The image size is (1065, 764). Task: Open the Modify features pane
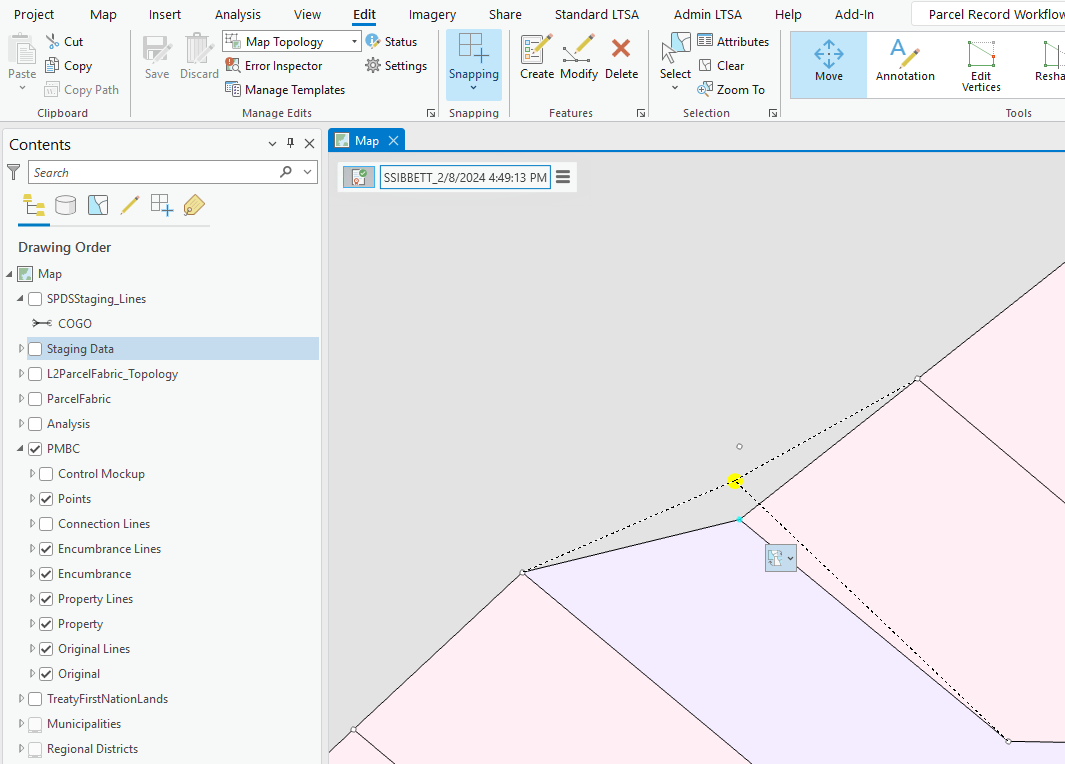click(578, 58)
